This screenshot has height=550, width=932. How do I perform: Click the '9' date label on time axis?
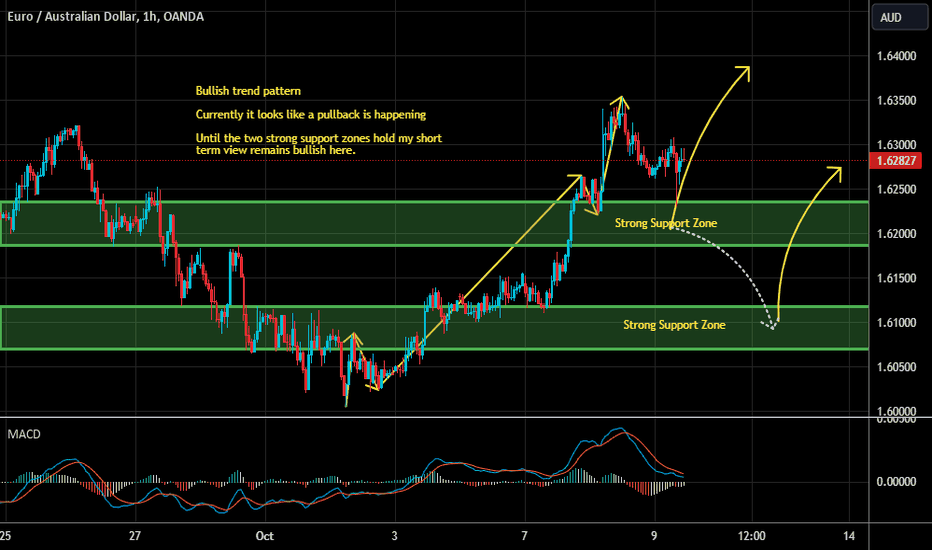654,536
